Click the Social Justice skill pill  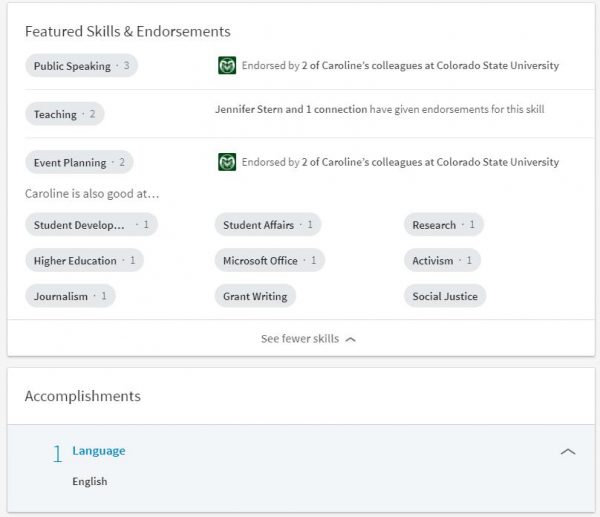pyautogui.click(x=445, y=296)
